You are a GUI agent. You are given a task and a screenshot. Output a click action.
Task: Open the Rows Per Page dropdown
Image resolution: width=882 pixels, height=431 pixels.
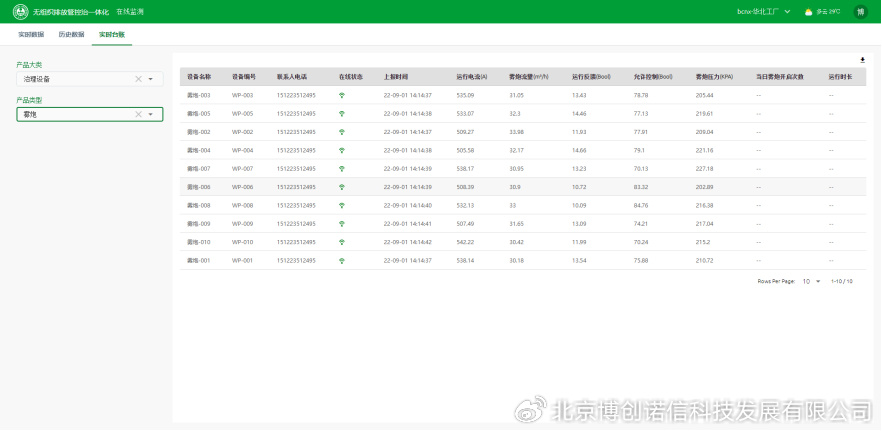pos(810,282)
